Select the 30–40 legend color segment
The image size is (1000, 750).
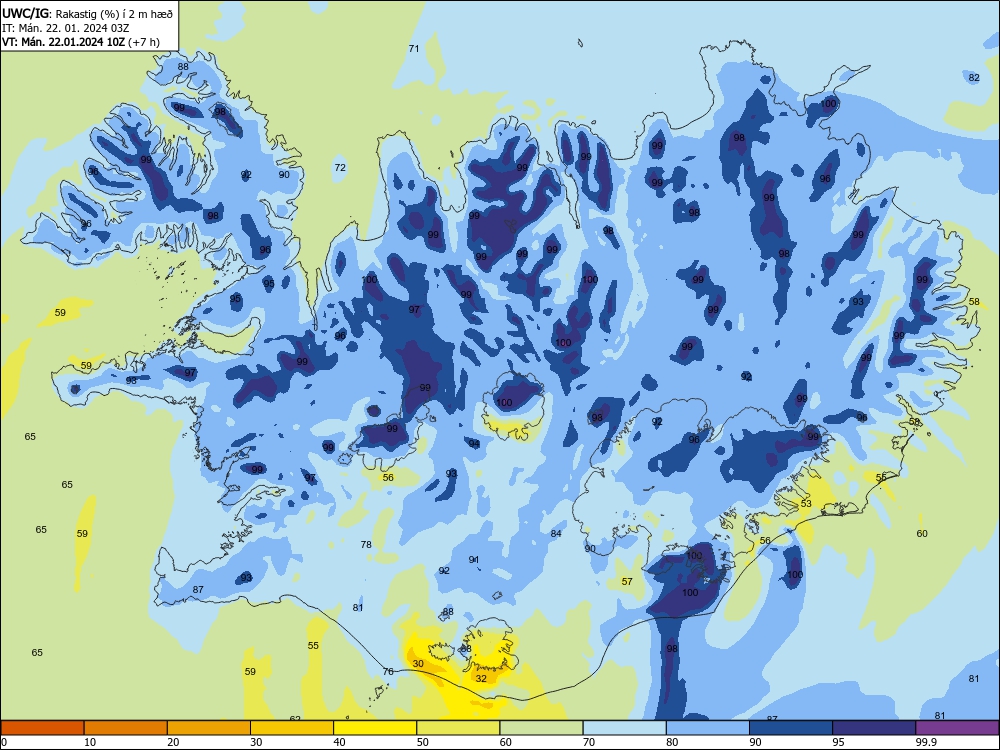(292, 728)
